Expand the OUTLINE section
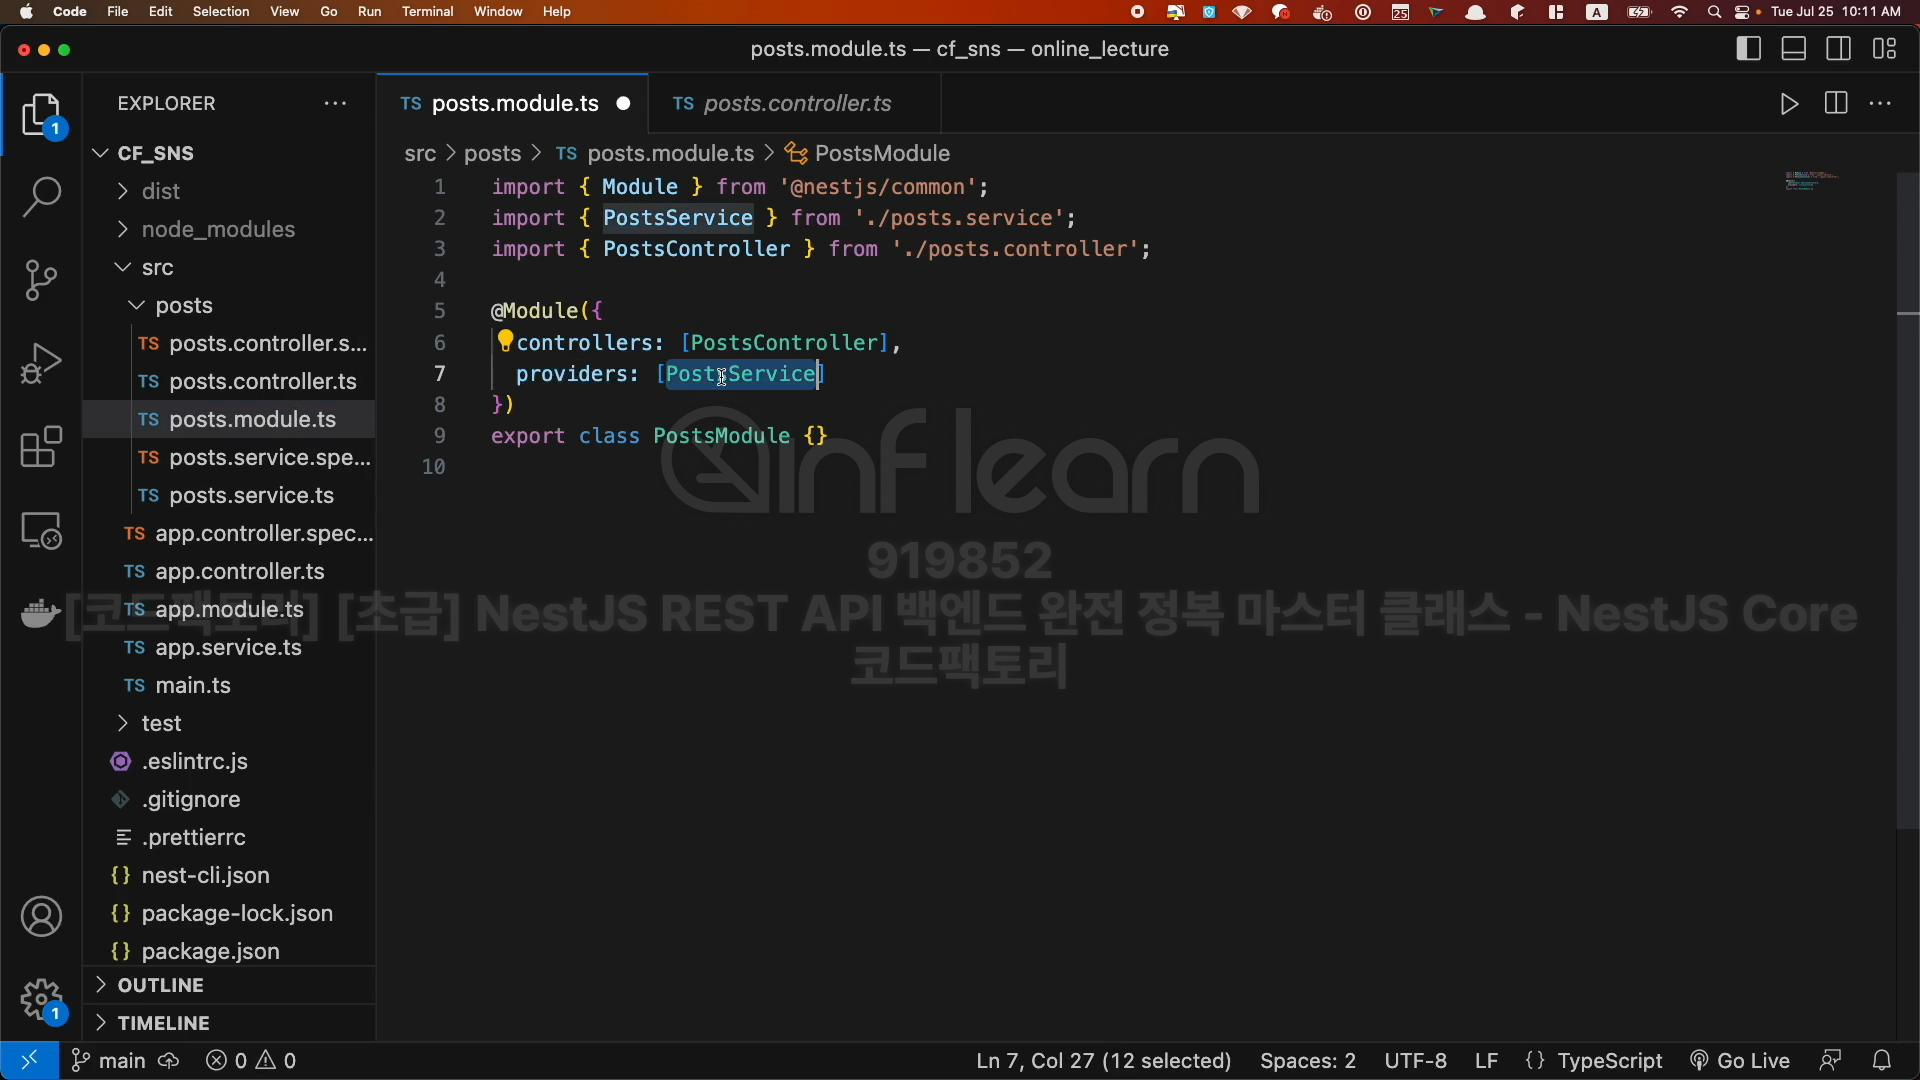This screenshot has height=1080, width=1920. [x=160, y=985]
